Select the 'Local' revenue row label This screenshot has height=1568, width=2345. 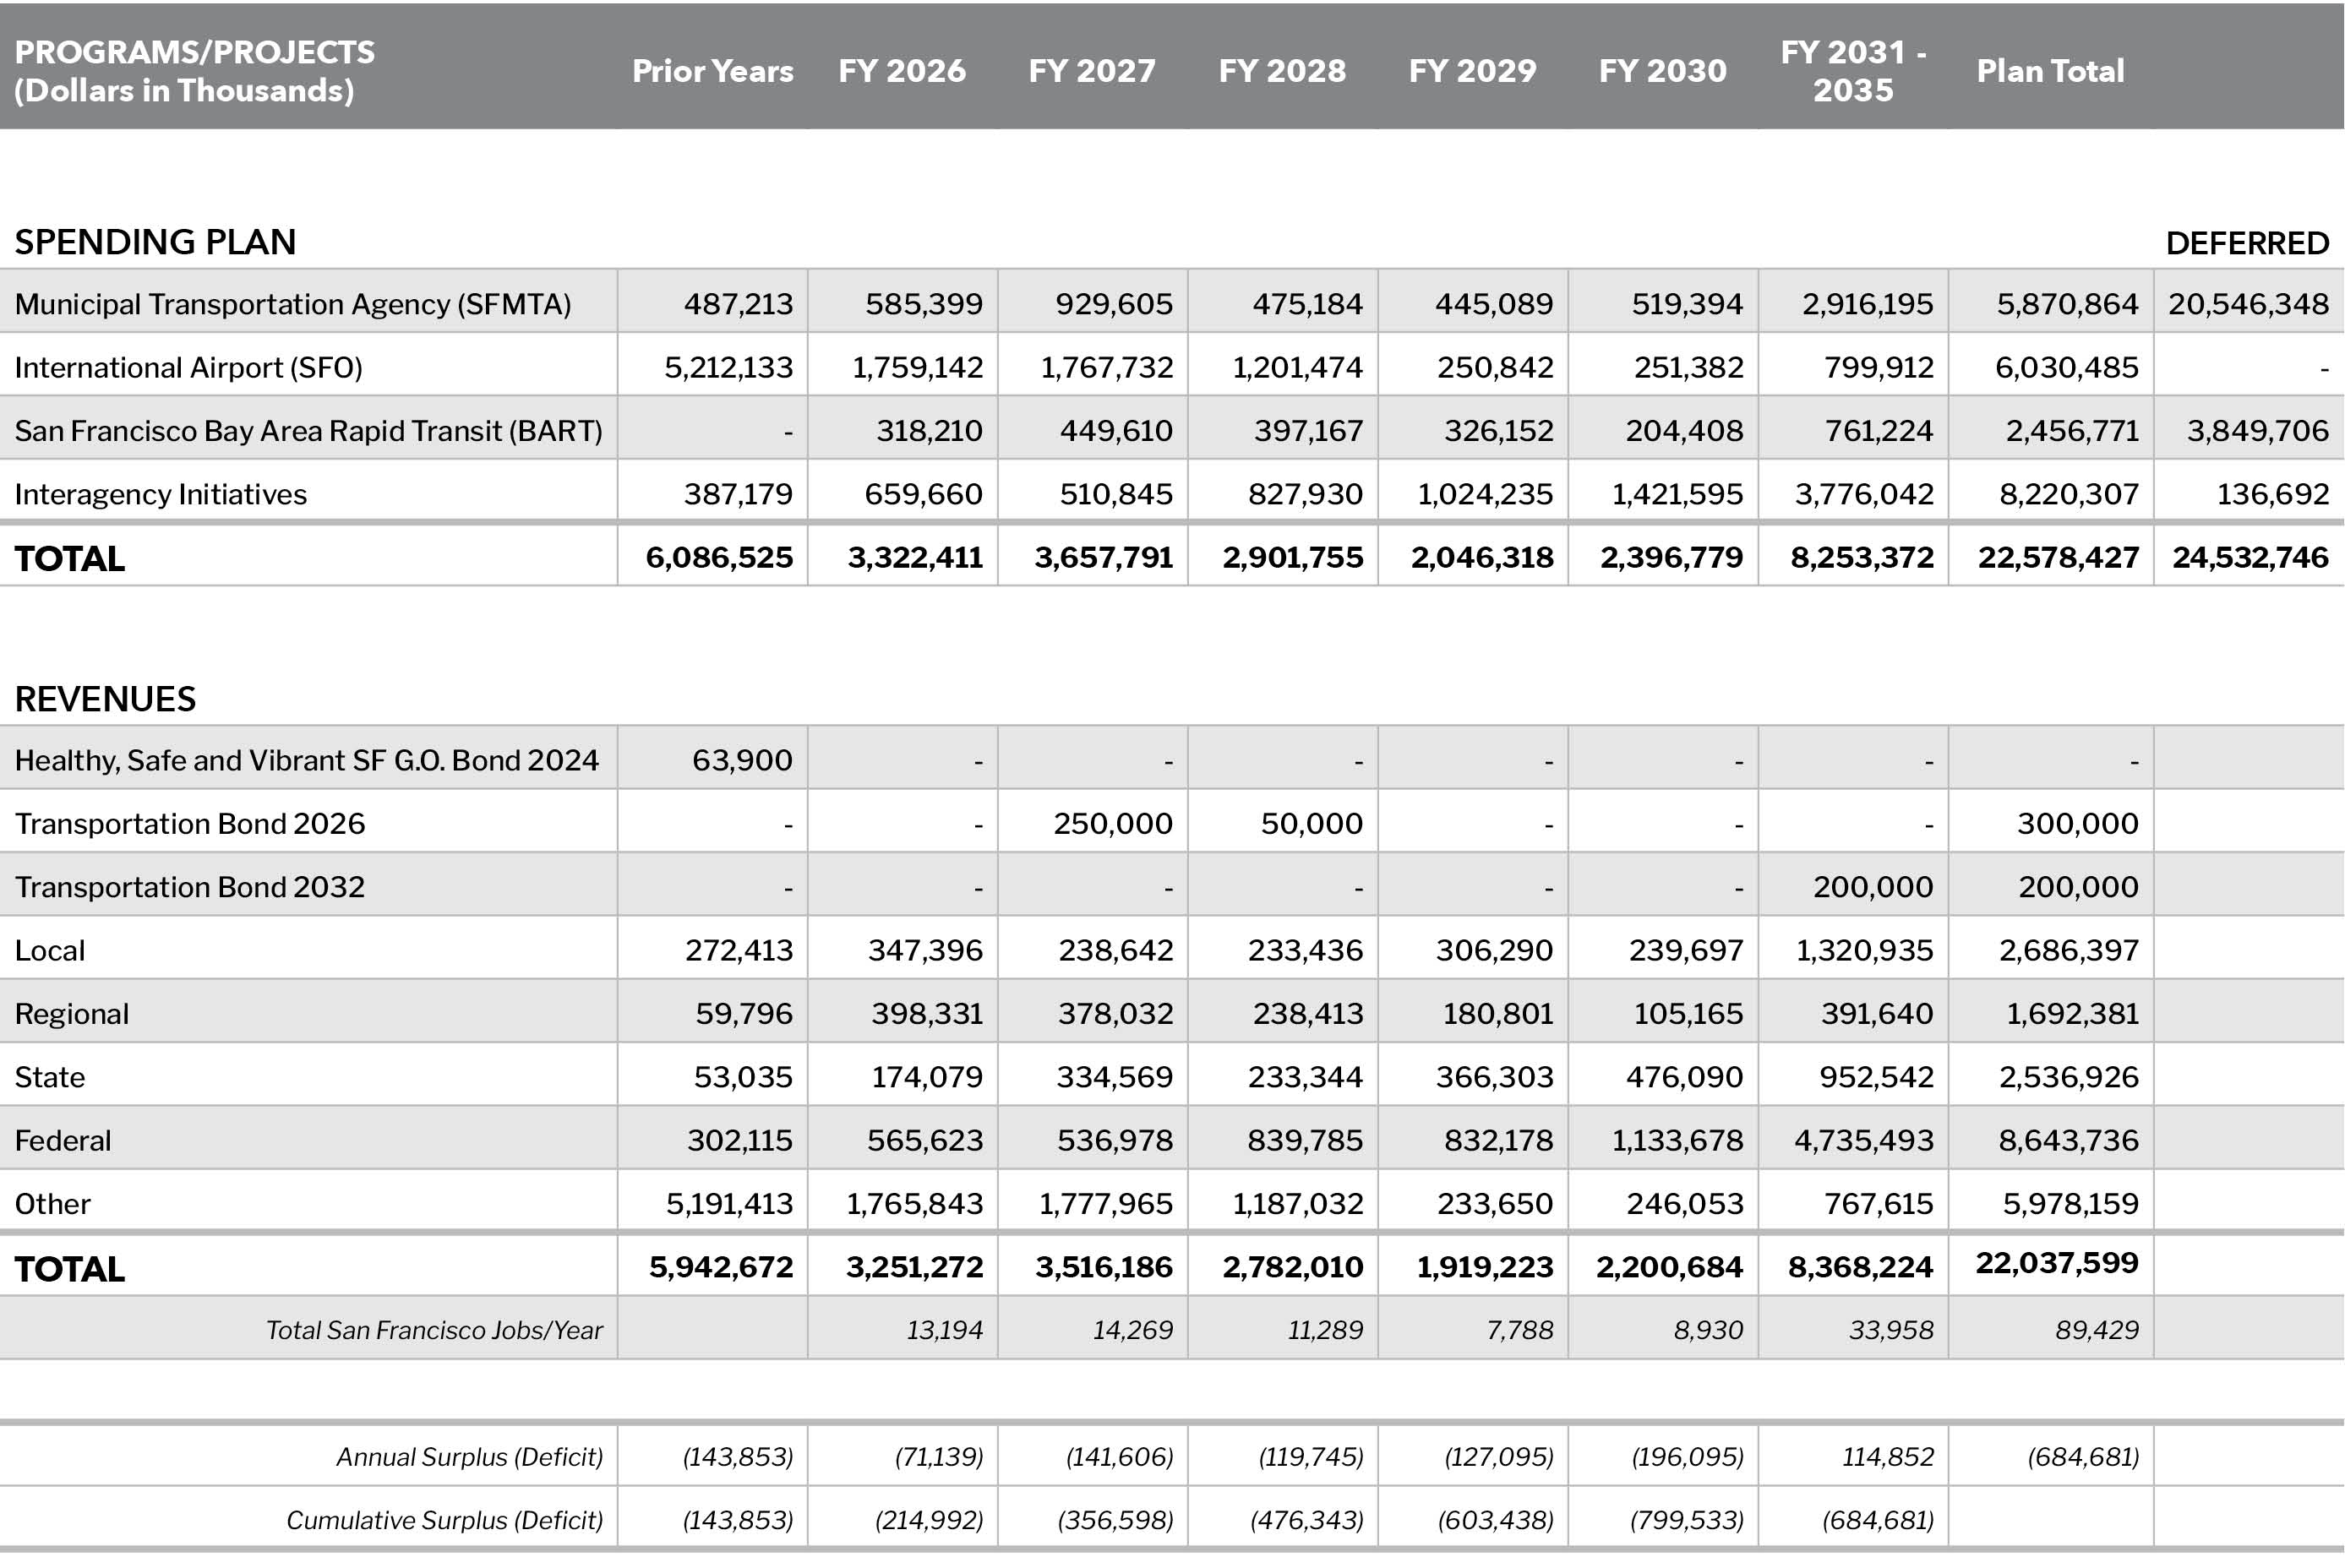(49, 950)
